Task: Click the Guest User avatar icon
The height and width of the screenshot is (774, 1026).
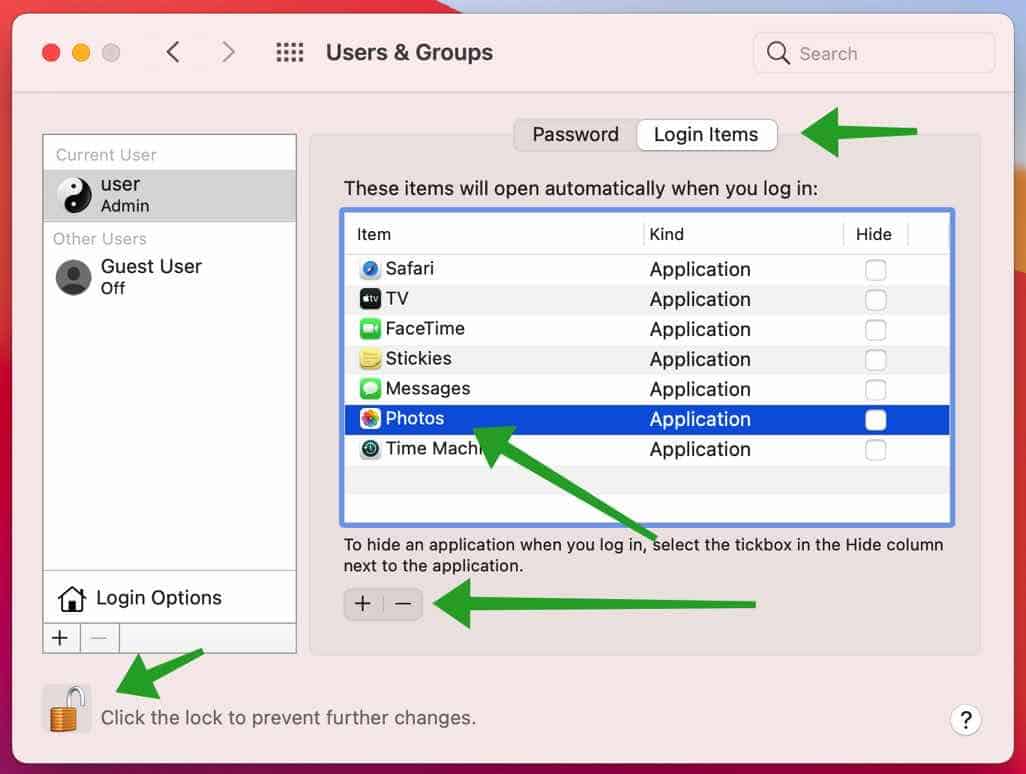Action: (x=74, y=277)
